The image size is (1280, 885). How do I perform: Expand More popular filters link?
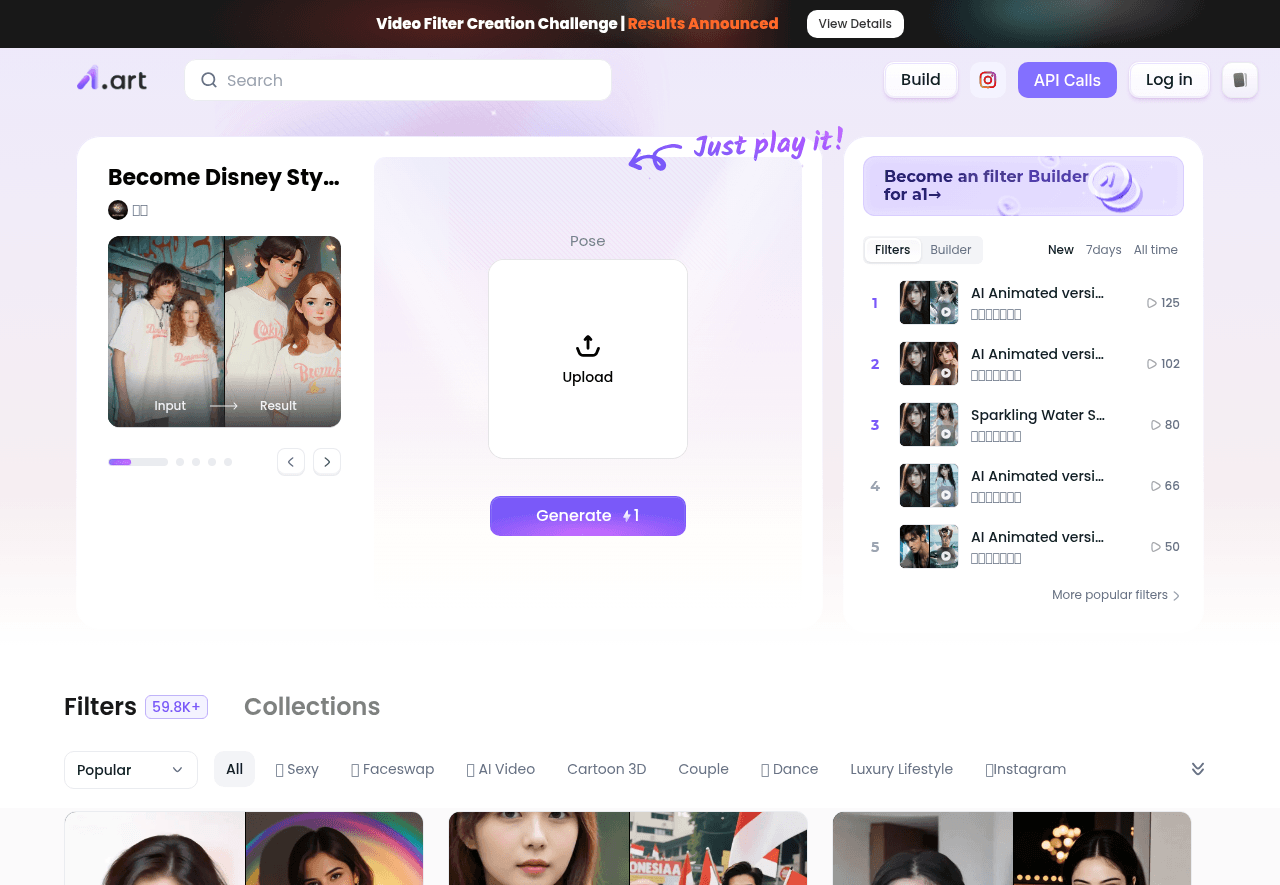click(x=1115, y=595)
